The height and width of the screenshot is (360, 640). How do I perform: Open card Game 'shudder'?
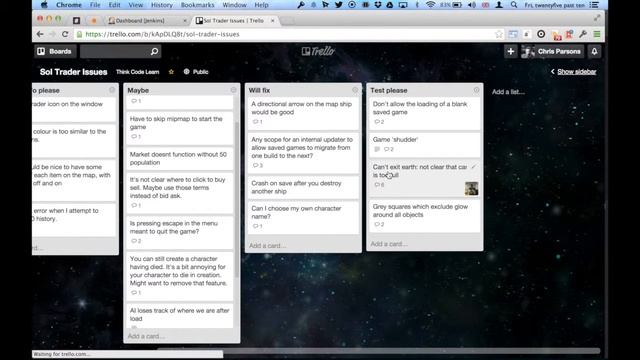[424, 144]
